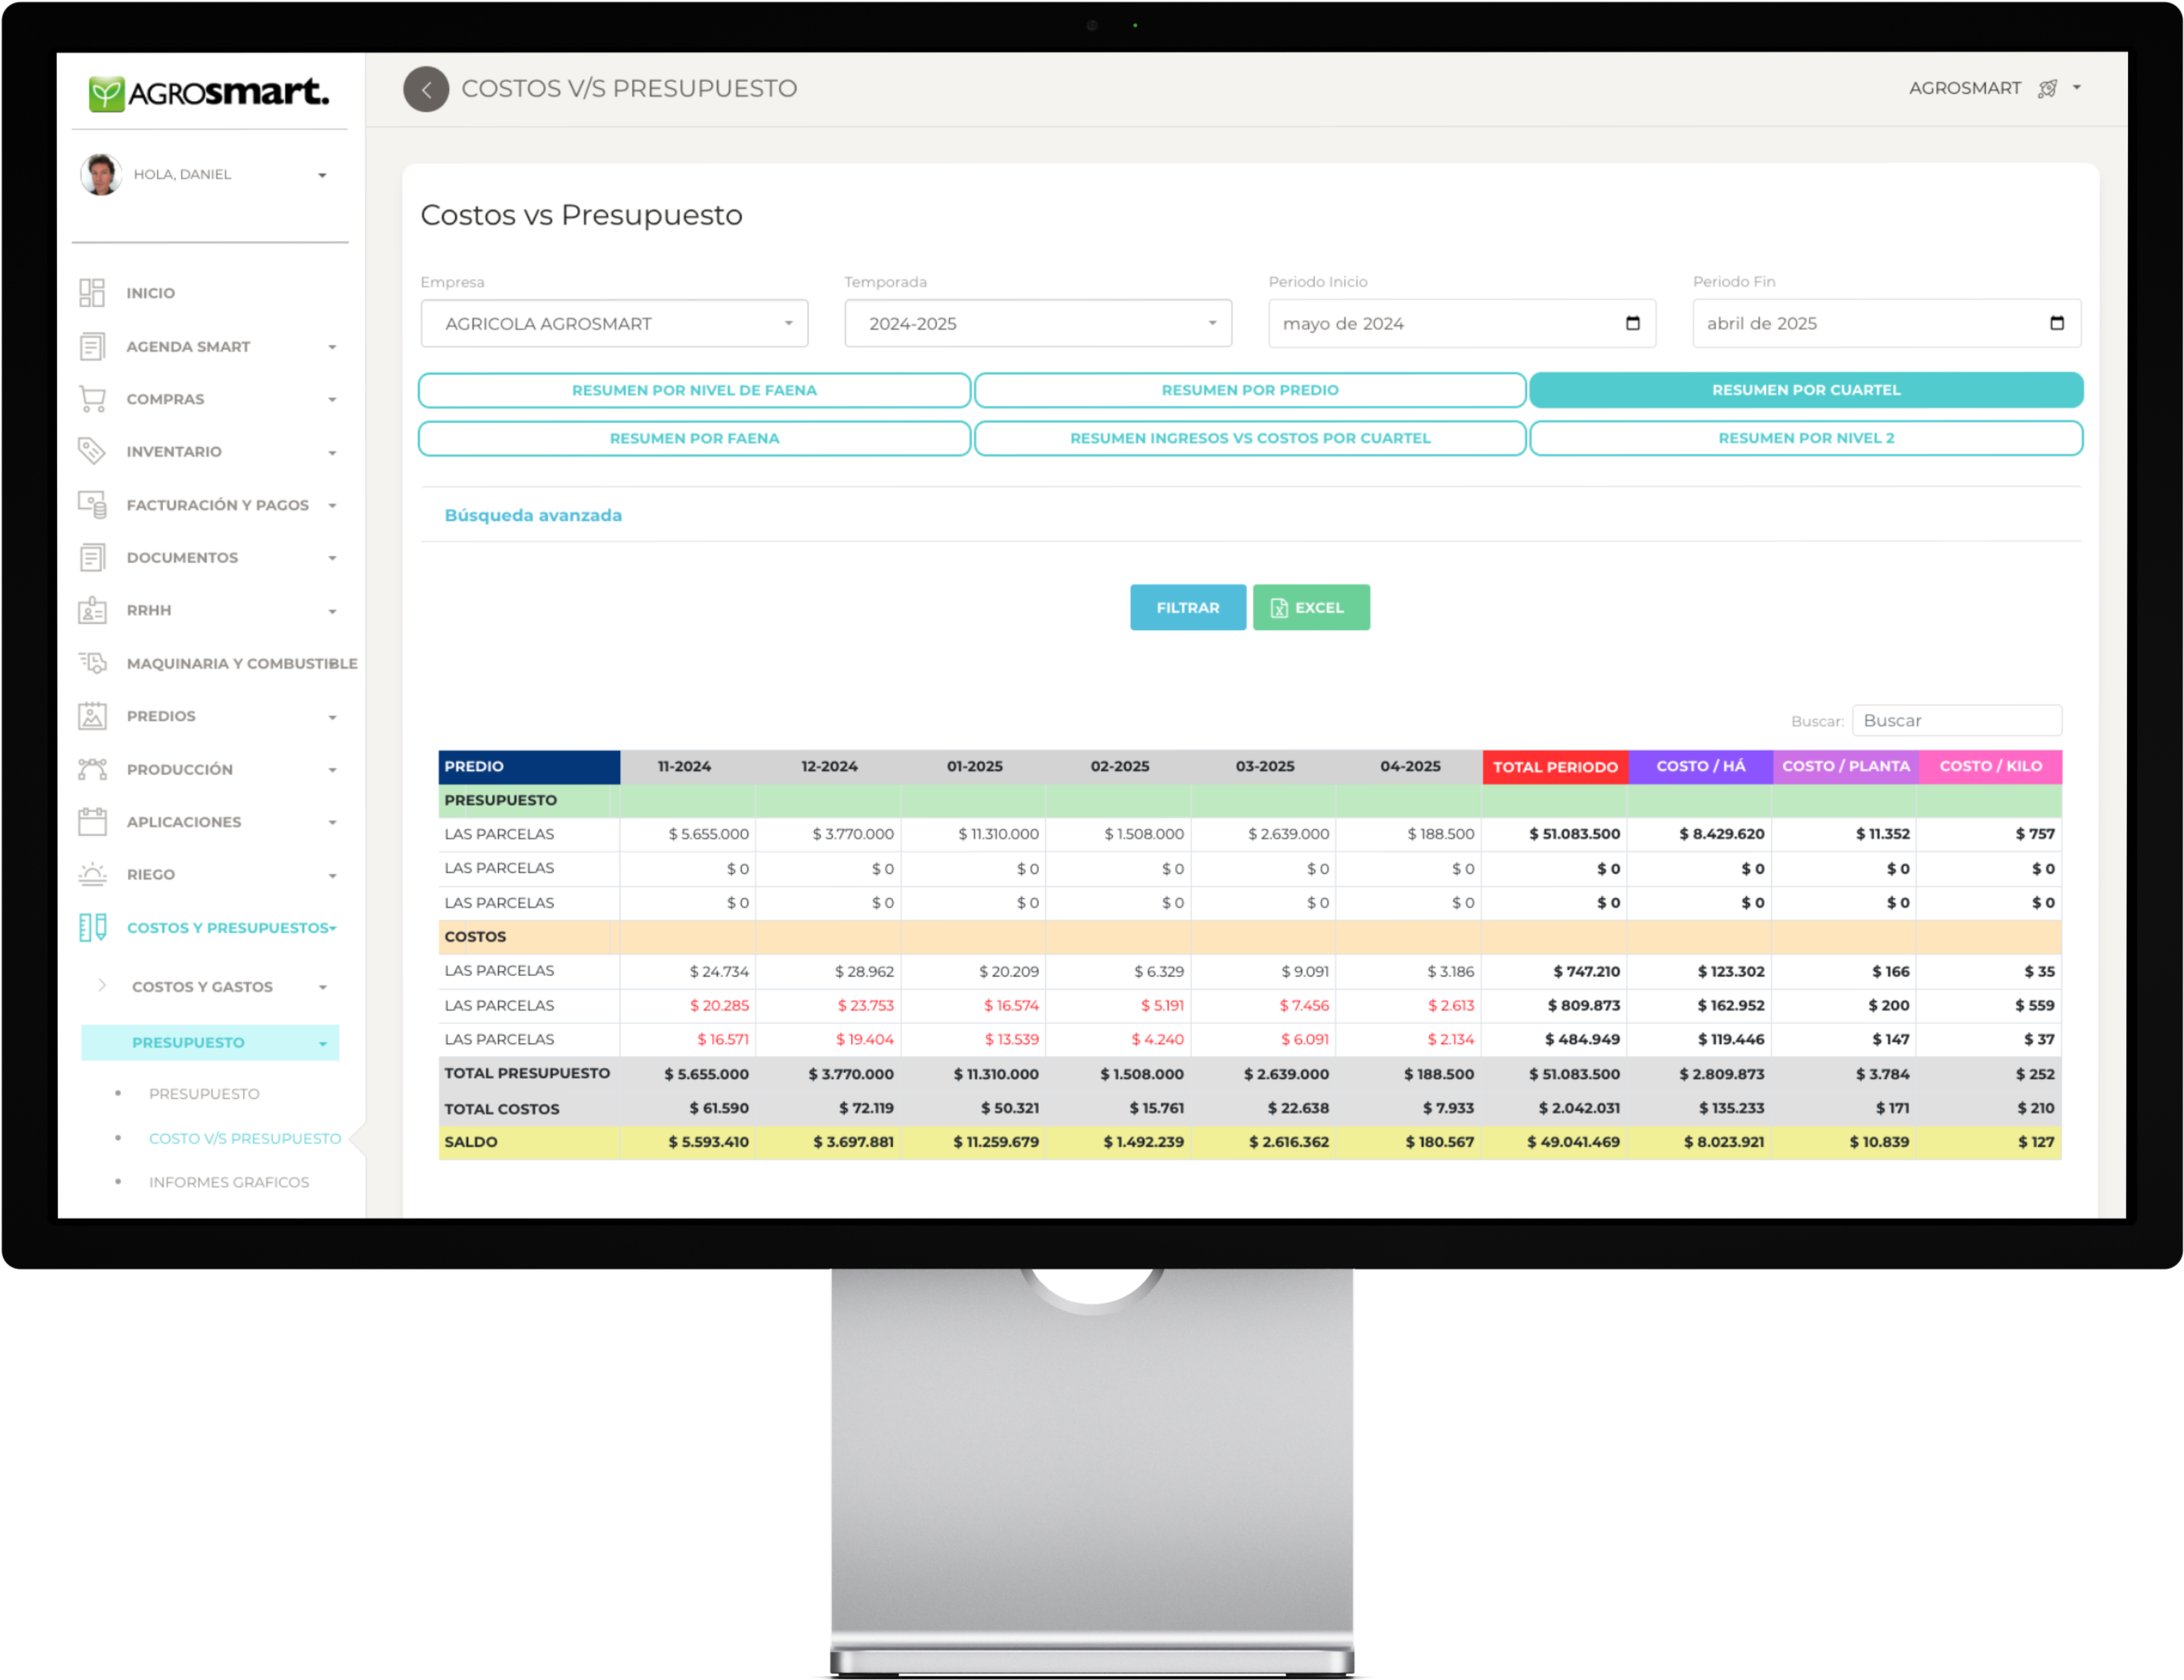Select Resumen por Predio tab

click(1249, 390)
